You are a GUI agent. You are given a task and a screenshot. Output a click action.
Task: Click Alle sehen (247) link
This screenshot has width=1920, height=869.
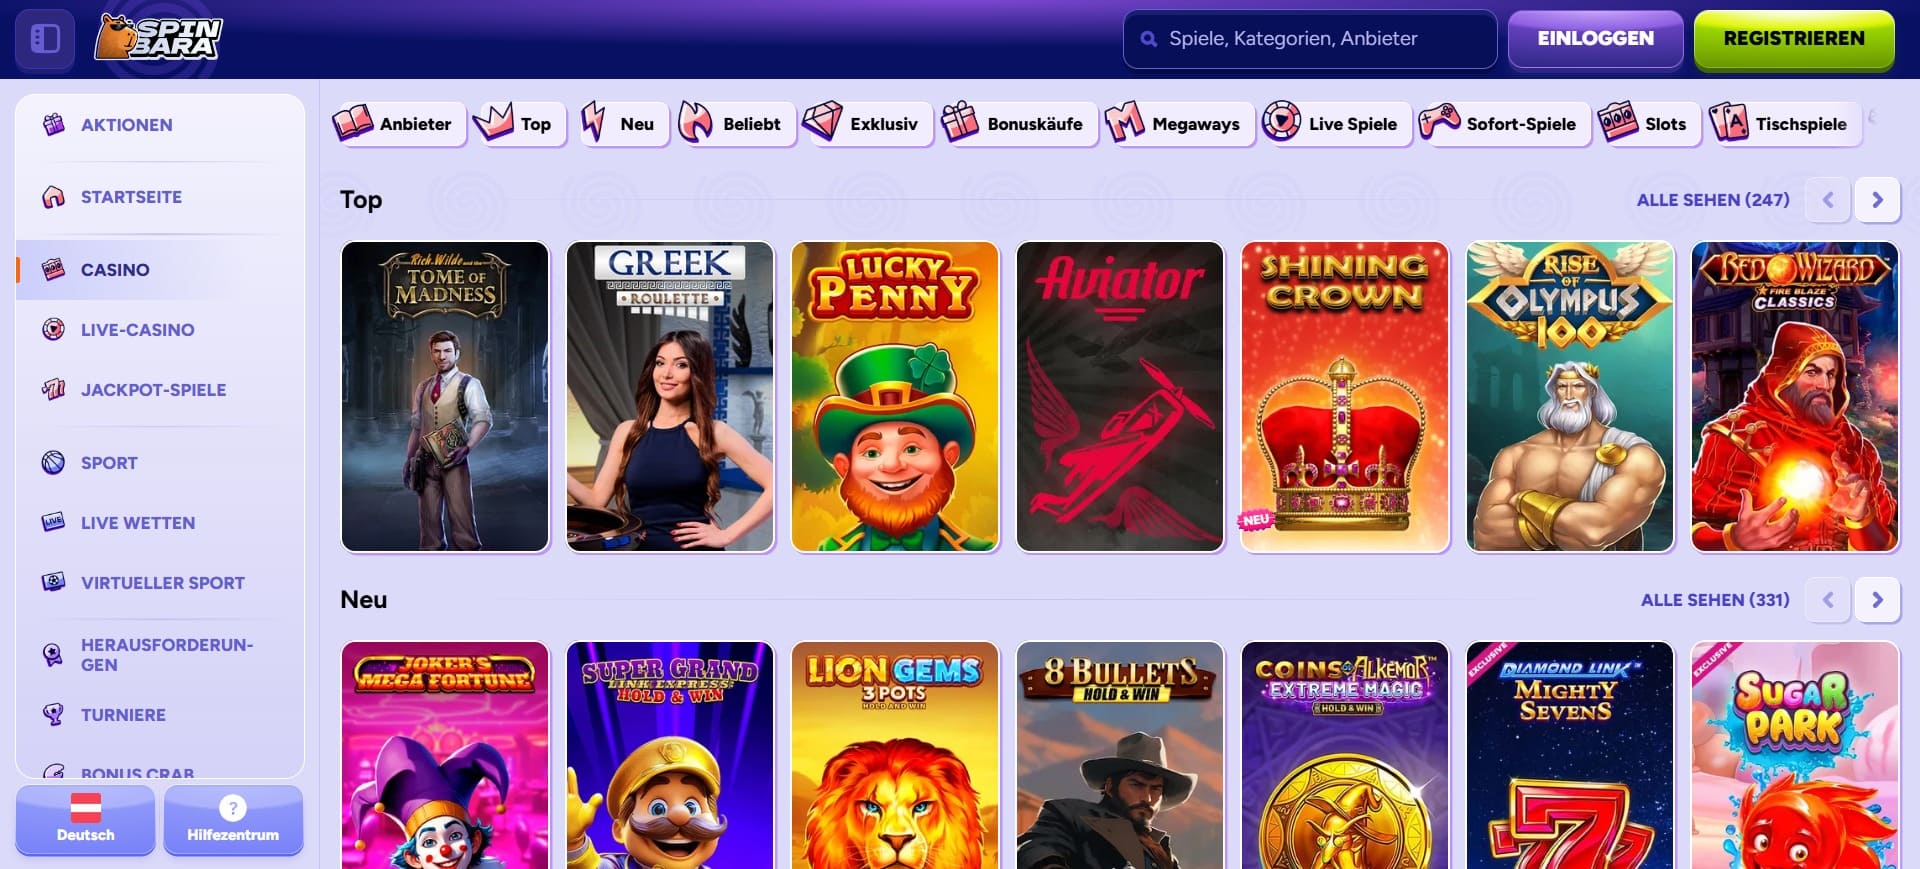click(1712, 200)
